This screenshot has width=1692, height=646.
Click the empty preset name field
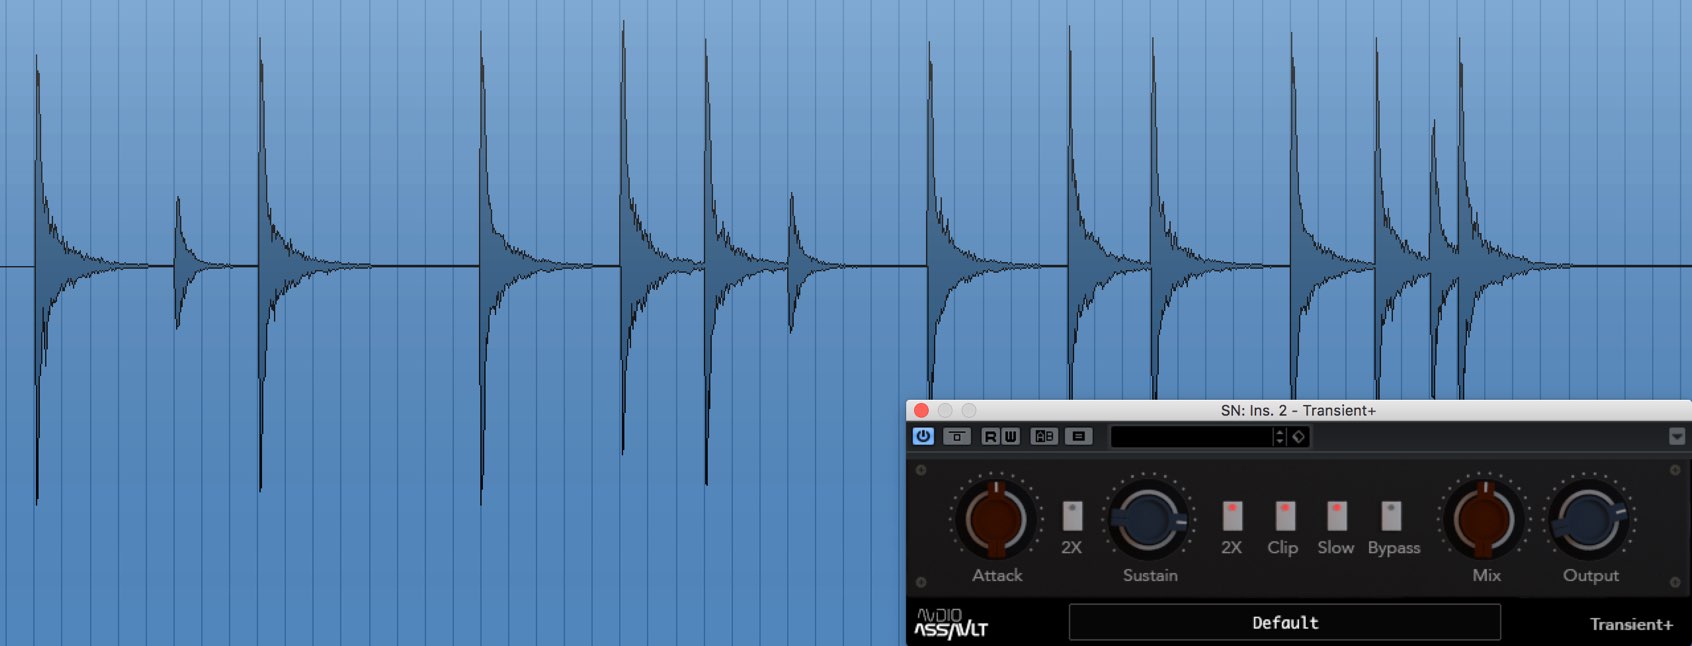pyautogui.click(x=1191, y=437)
